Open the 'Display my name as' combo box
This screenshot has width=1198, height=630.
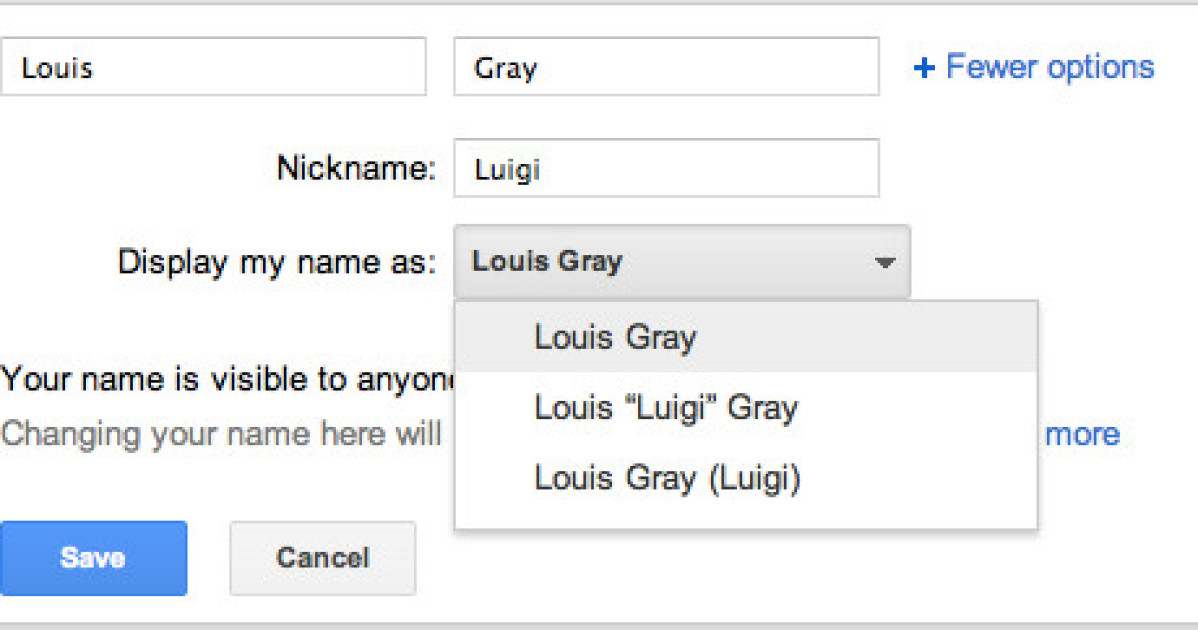tap(681, 262)
